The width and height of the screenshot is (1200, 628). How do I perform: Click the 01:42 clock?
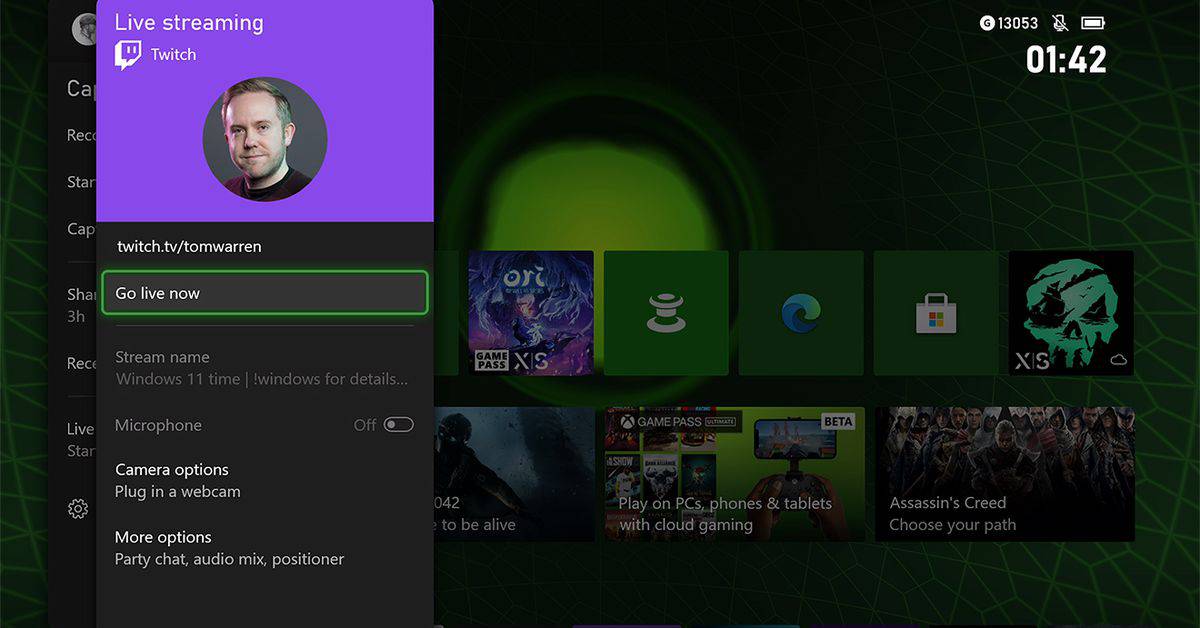(x=1066, y=60)
